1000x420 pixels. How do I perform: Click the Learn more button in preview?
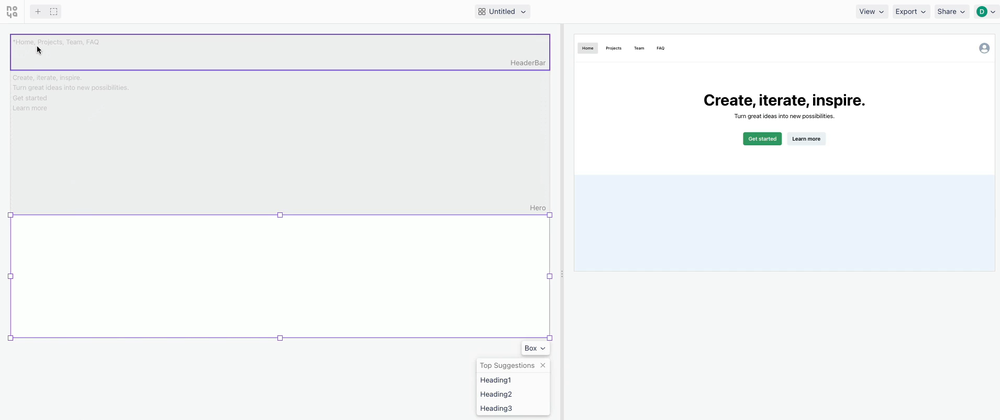point(806,139)
